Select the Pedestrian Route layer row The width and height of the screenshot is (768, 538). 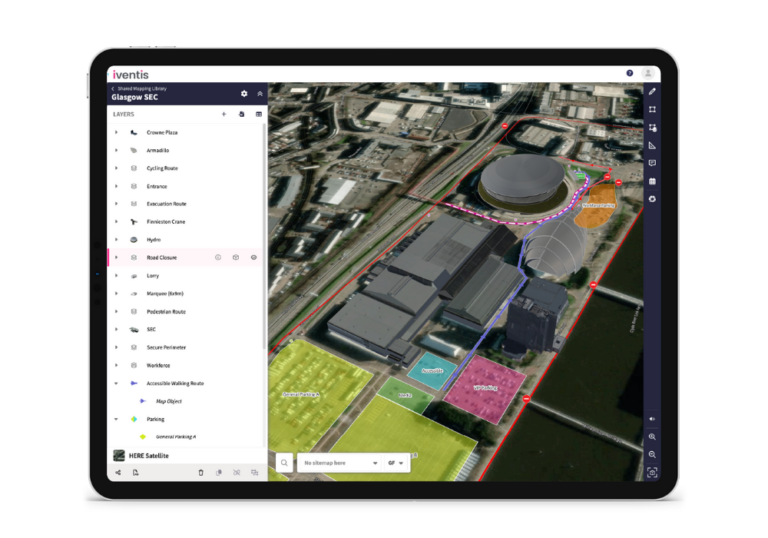(x=186, y=312)
